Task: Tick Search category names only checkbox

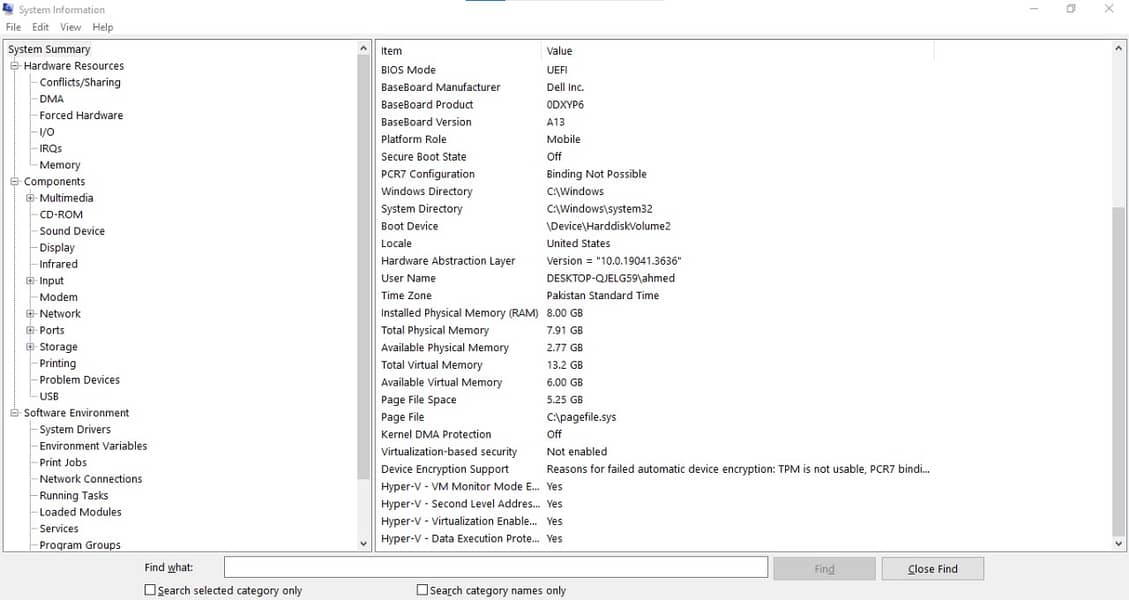Action: [422, 590]
